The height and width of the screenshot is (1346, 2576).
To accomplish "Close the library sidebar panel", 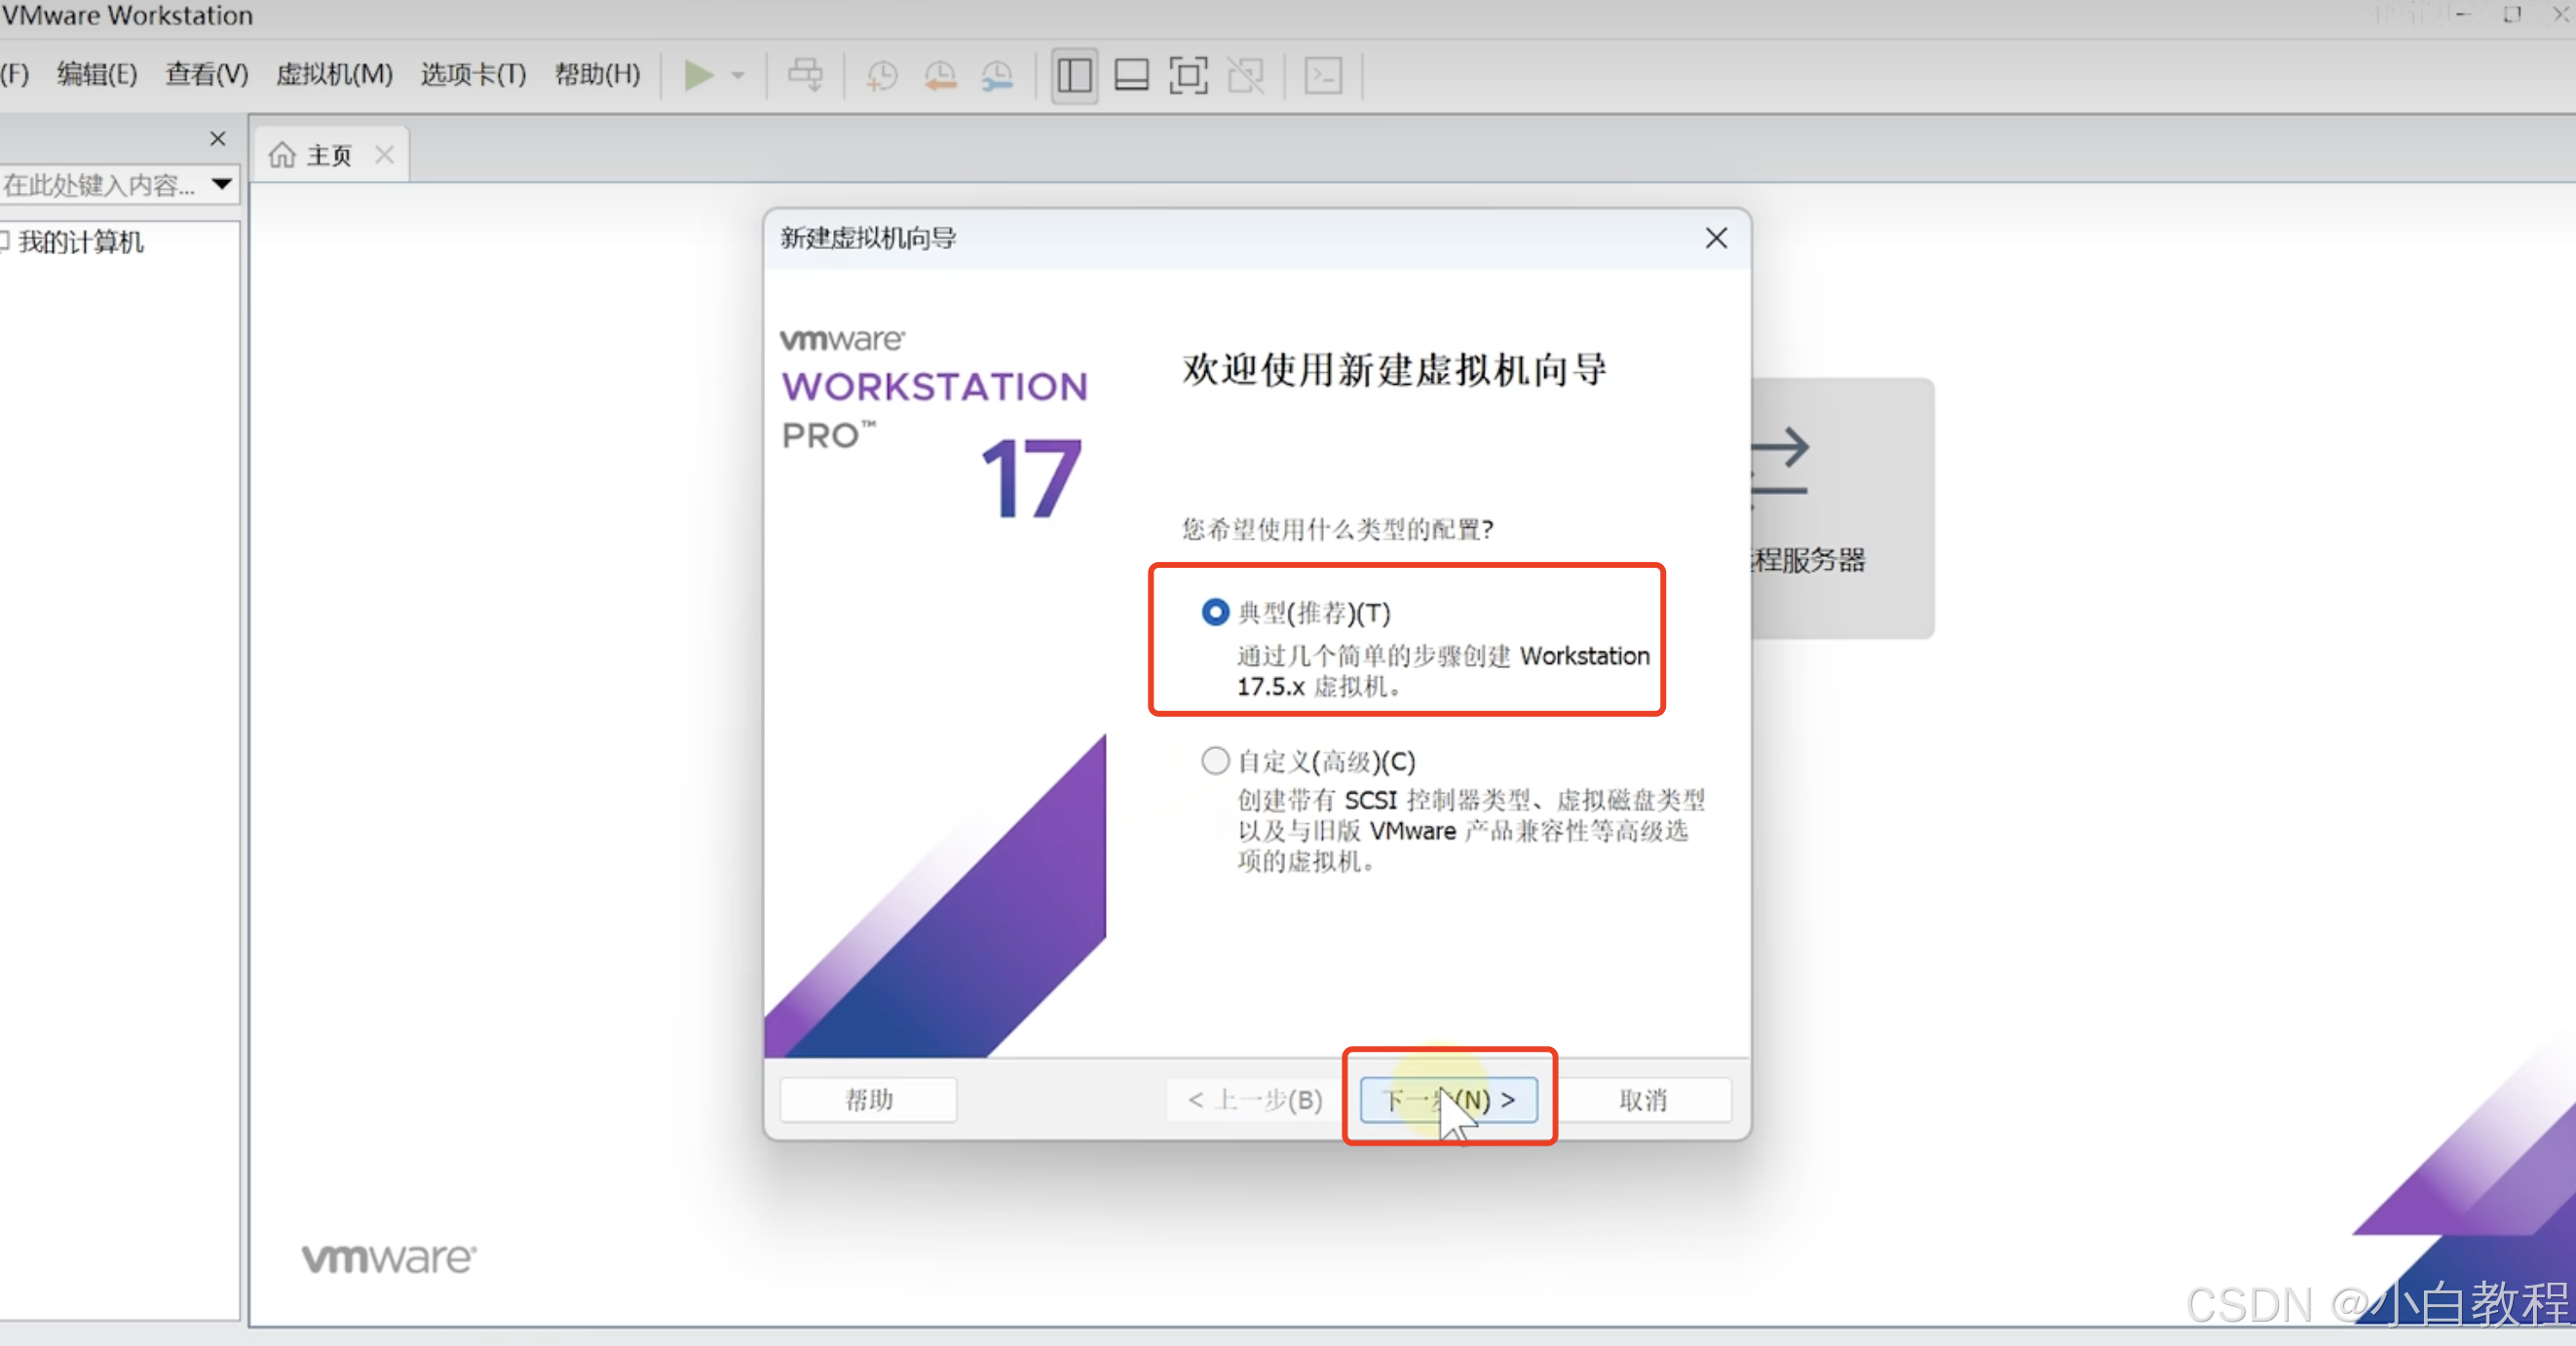I will [x=217, y=138].
